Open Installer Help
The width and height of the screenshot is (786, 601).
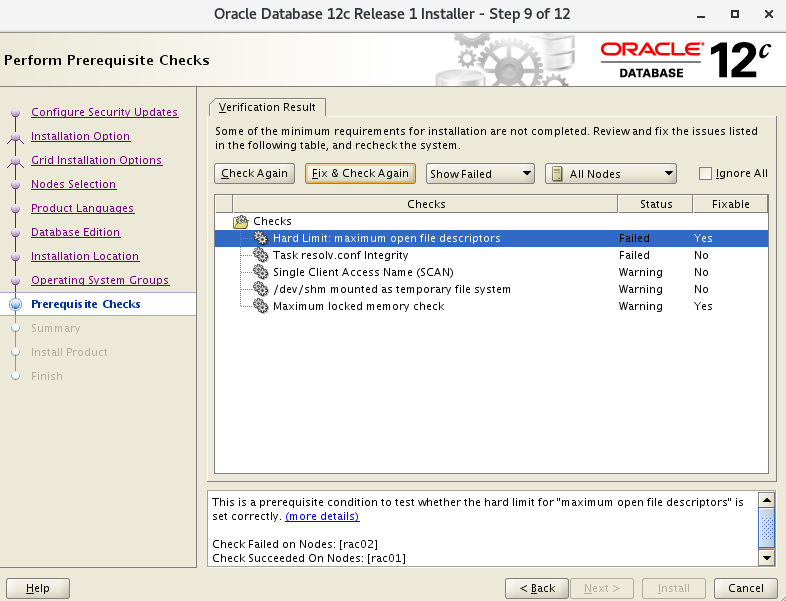pos(38,588)
